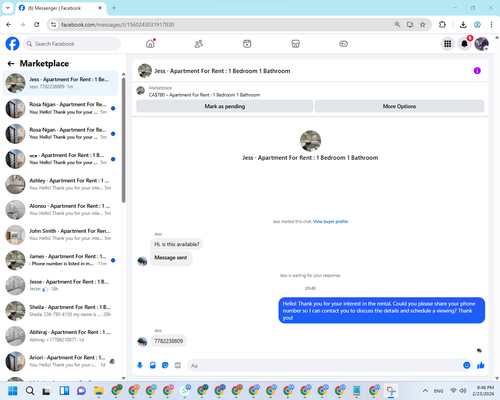Open the James apartment conversation

pos(60,260)
